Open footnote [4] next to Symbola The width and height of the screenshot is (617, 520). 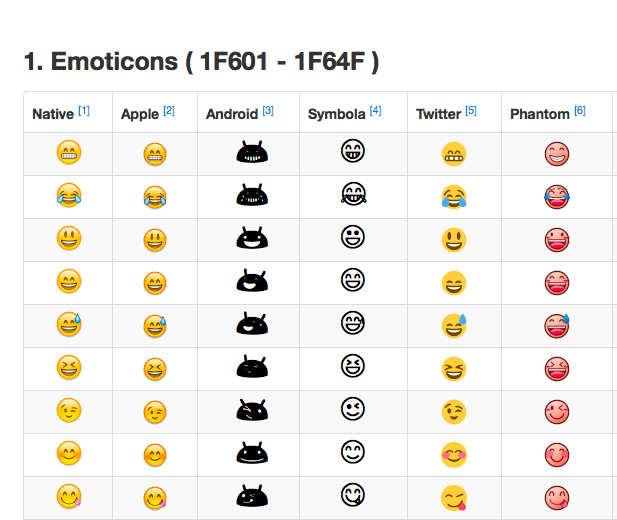pyautogui.click(x=375, y=111)
